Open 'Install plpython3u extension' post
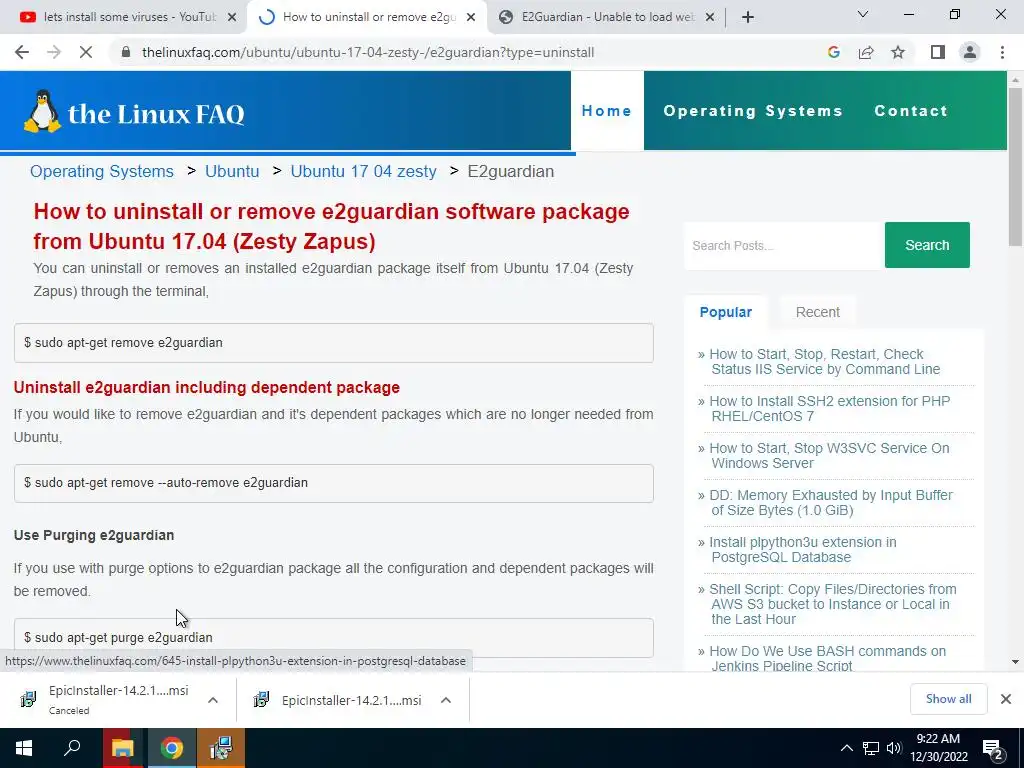Viewport: 1024px width, 768px height. [x=803, y=550]
